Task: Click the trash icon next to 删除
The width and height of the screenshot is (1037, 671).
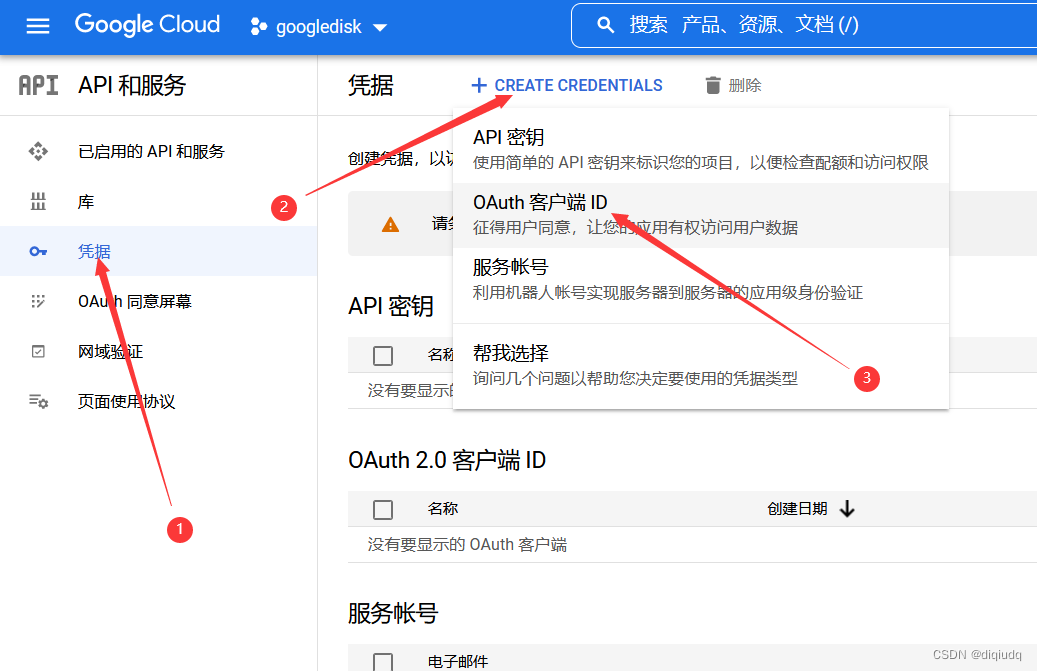Action: pyautogui.click(x=713, y=86)
